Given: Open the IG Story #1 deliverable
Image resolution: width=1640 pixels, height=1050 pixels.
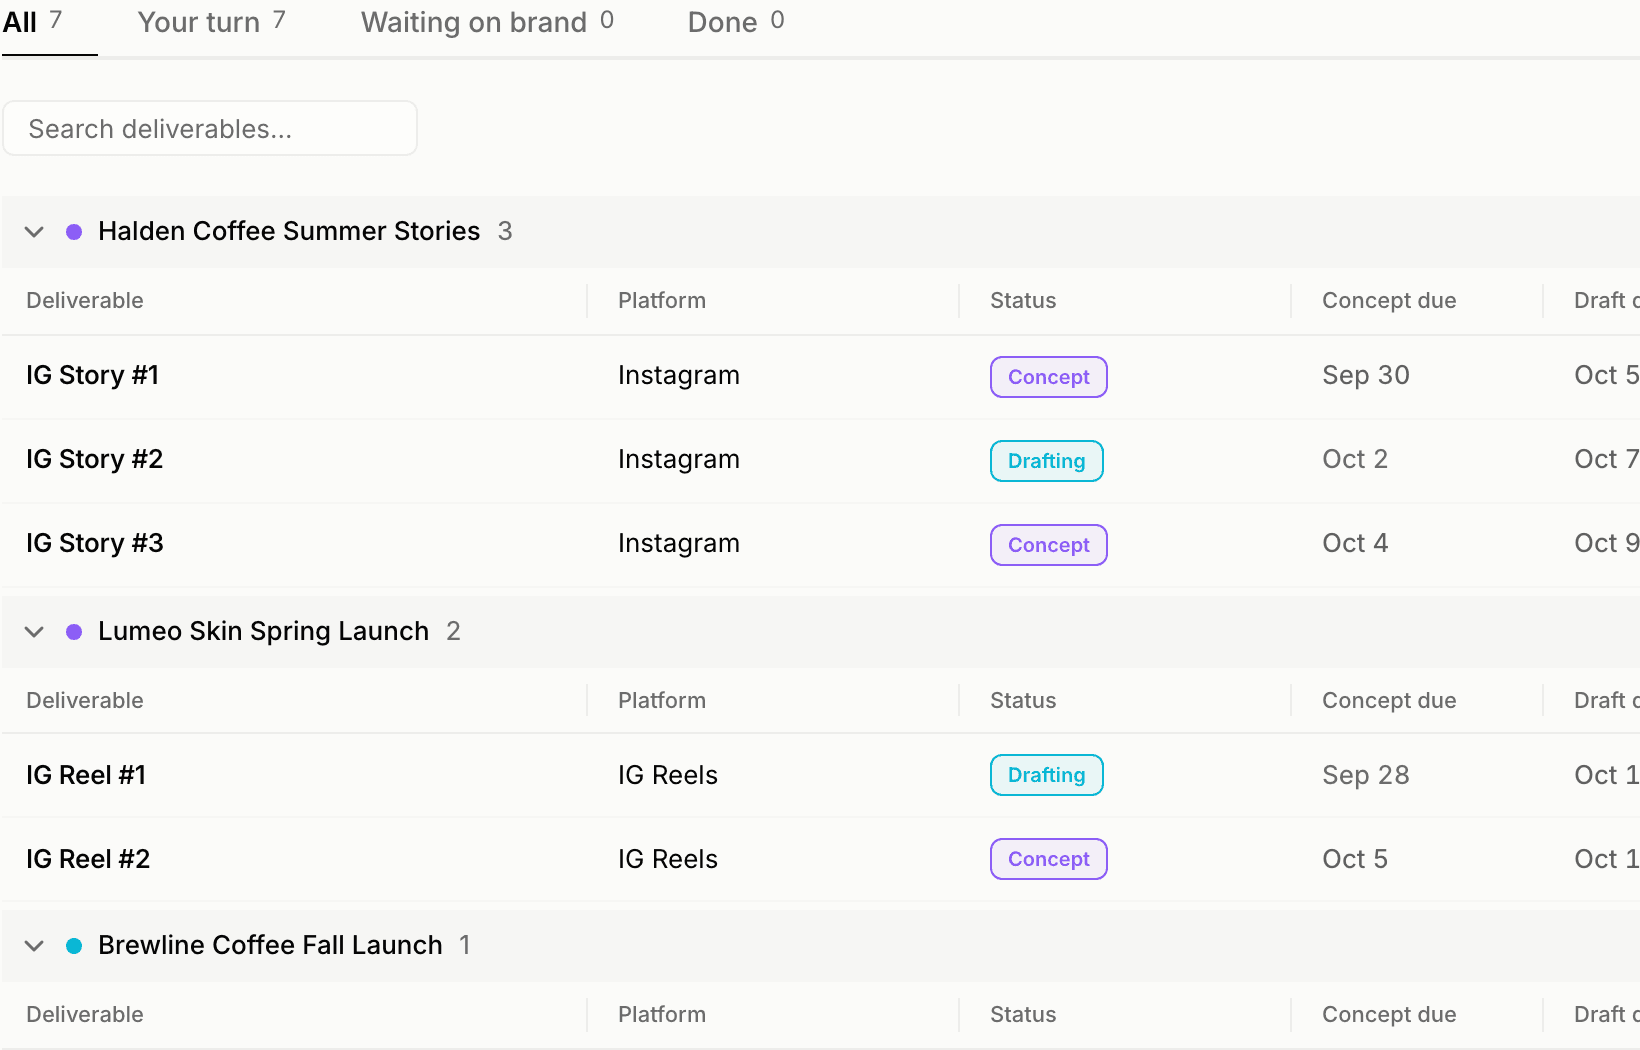Looking at the screenshot, I should coord(93,375).
